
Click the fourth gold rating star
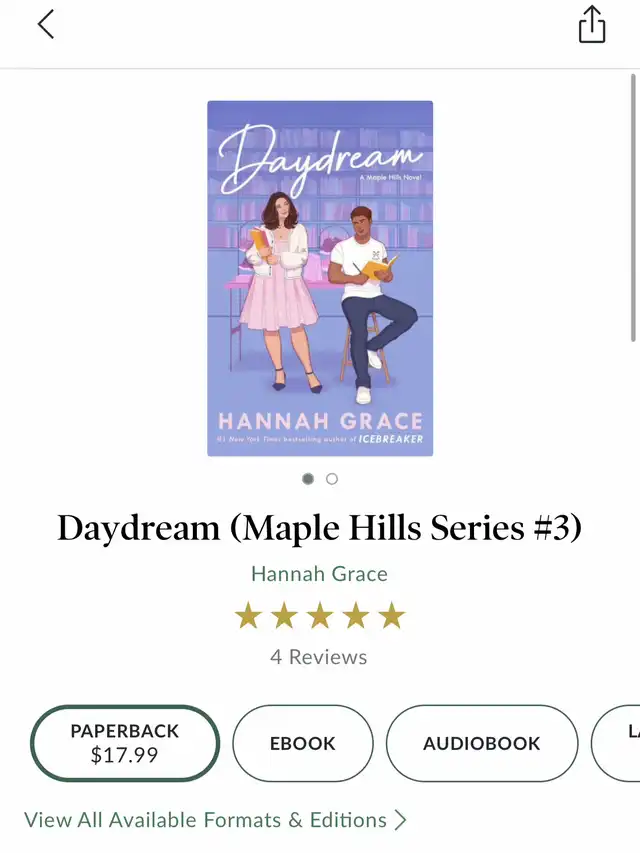[x=356, y=616]
